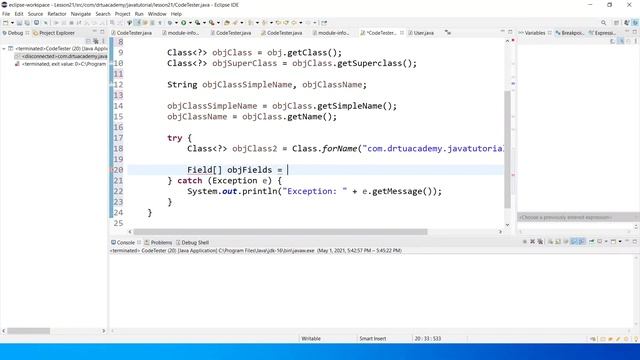
Task: Click the cursor position status entry
Action: tap(428, 338)
